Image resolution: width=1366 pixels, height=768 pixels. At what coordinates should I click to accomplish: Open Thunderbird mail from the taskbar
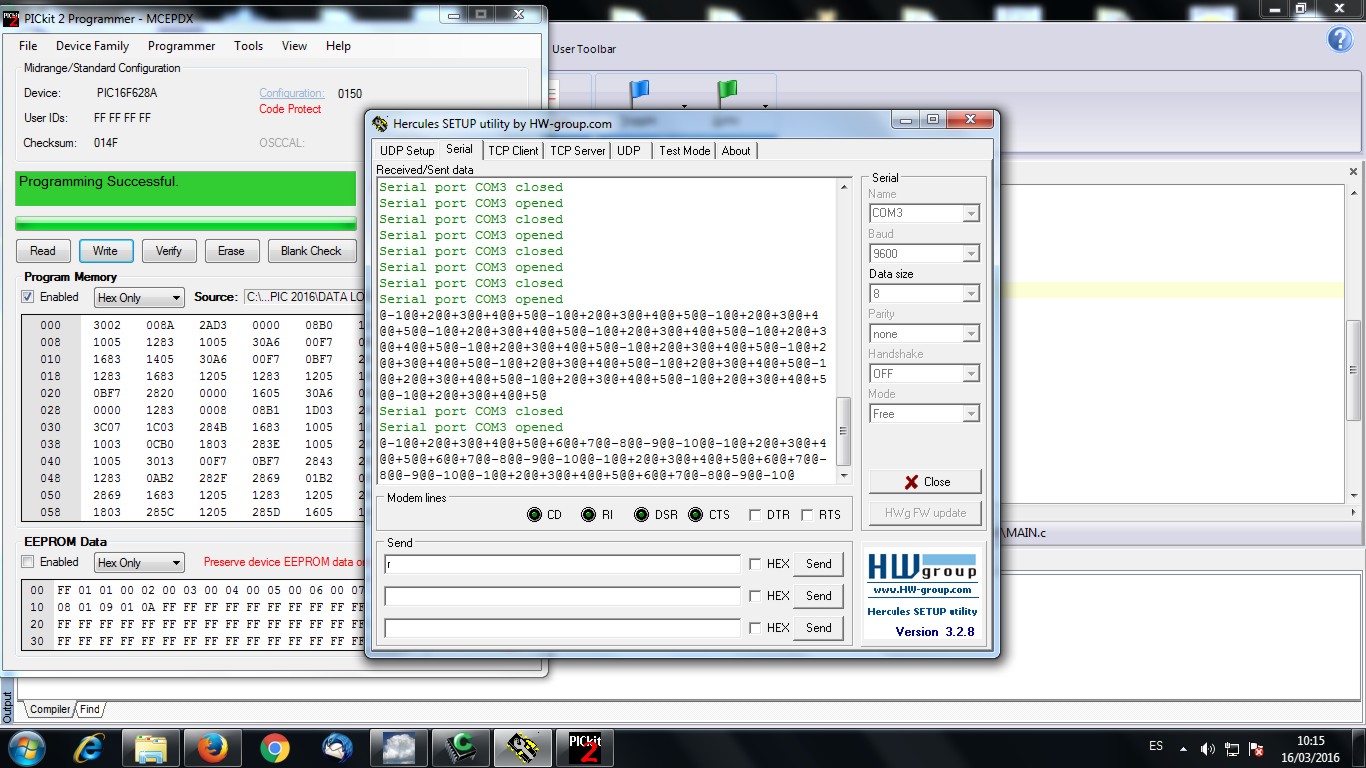click(337, 747)
